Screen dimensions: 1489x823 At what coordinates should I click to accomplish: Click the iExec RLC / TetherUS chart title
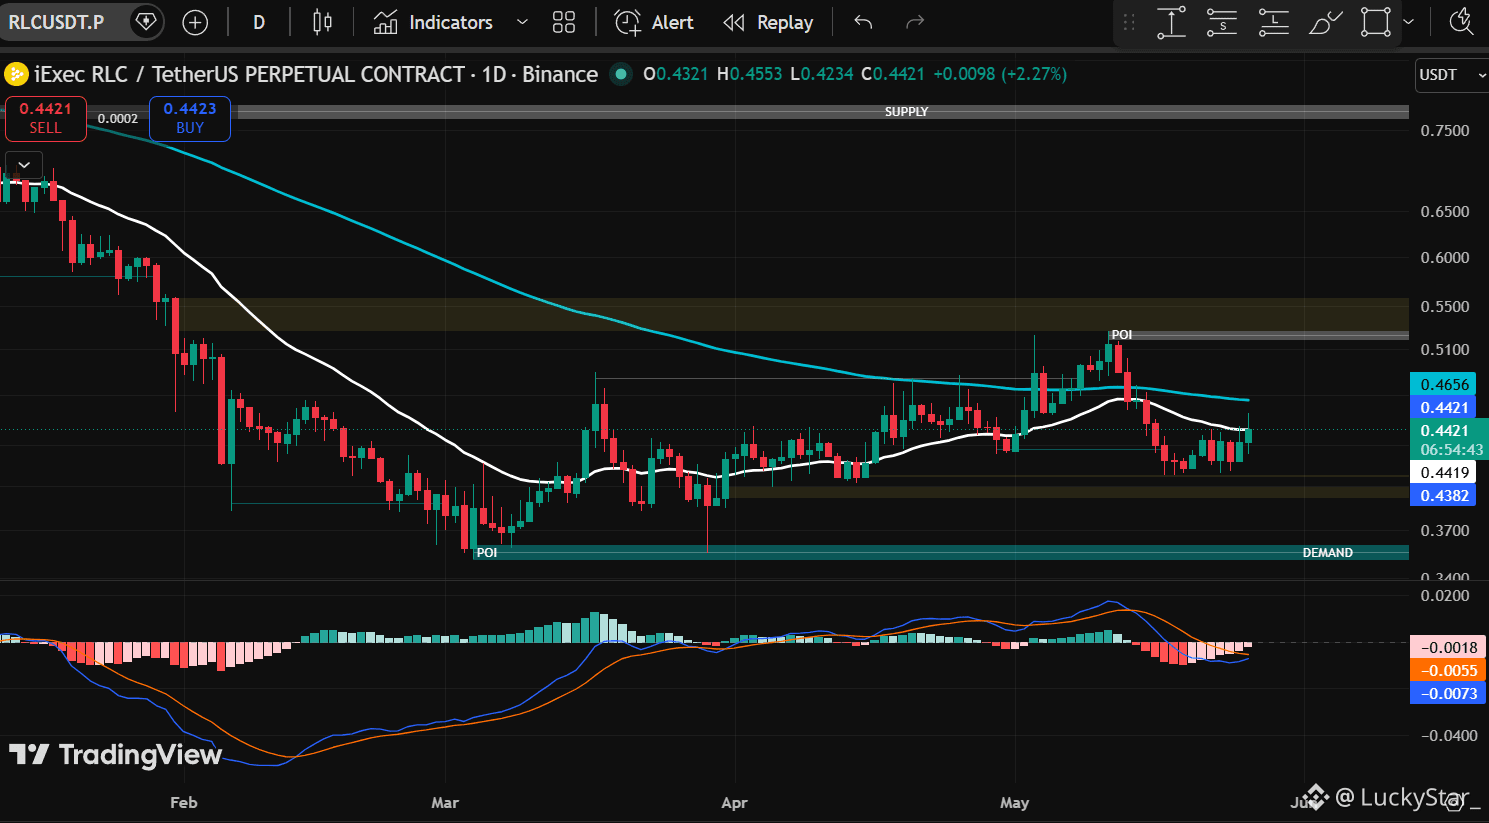(316, 74)
